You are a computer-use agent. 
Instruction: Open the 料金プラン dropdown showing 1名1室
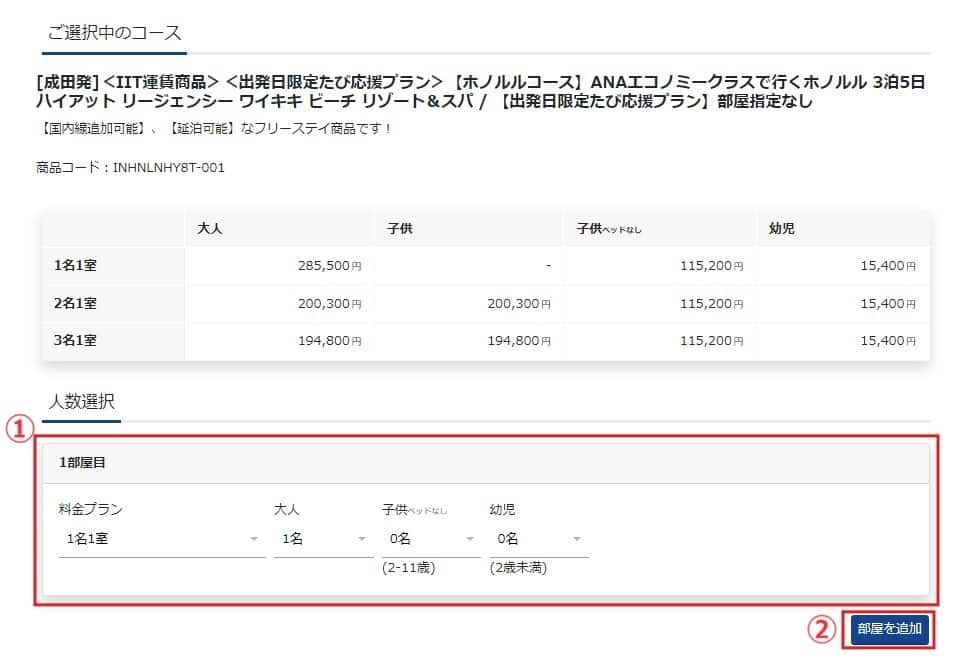160,539
